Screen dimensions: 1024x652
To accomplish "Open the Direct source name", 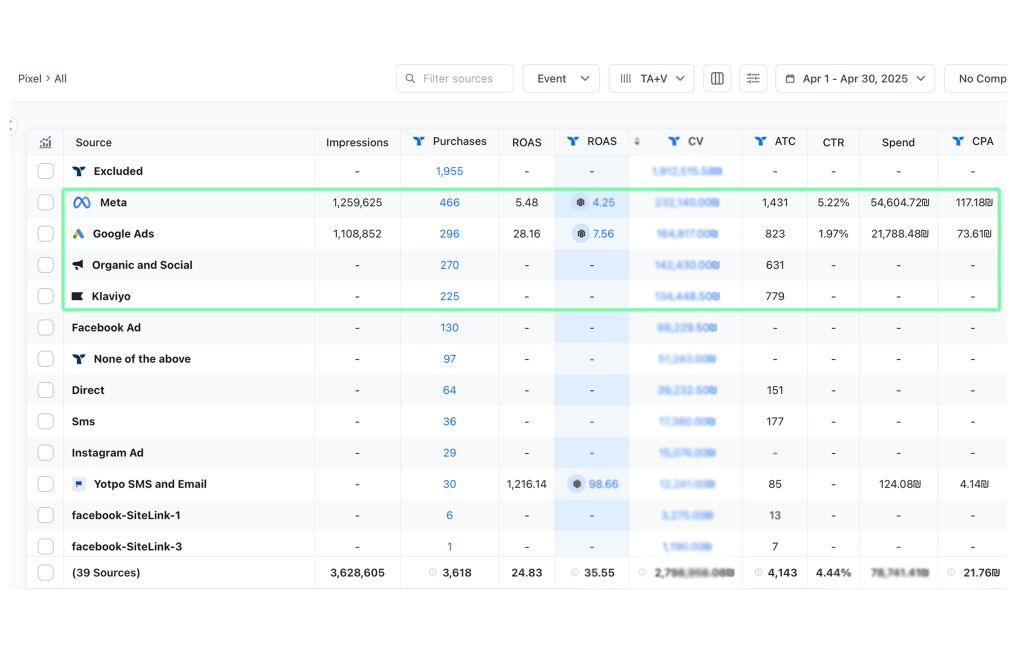I will [x=88, y=390].
